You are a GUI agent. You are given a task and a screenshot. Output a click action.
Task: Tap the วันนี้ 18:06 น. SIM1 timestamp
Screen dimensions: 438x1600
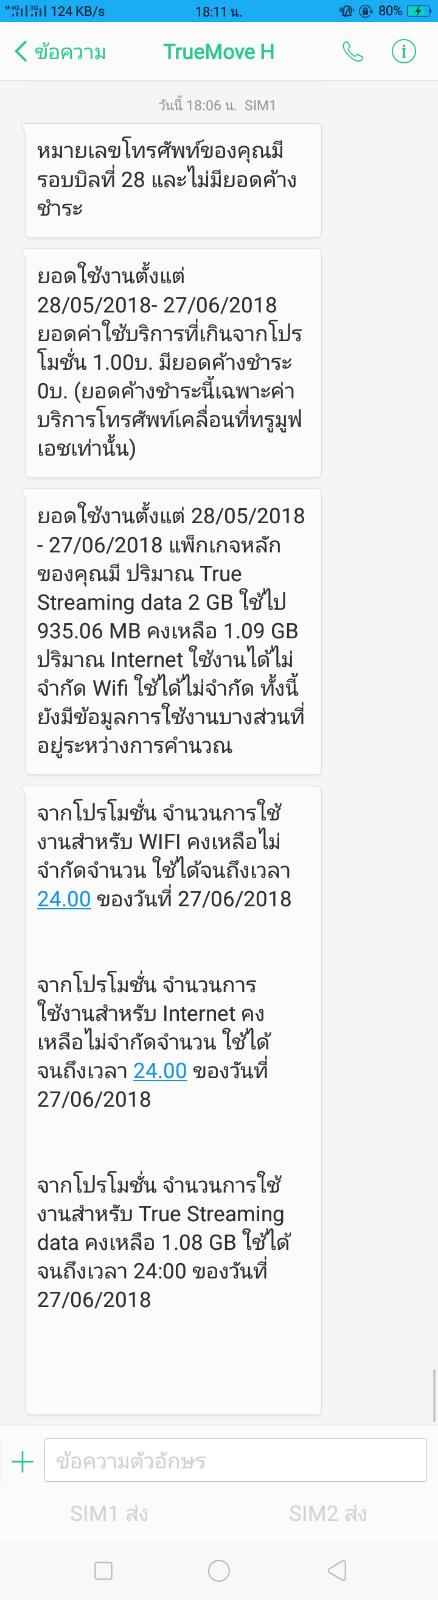point(217,104)
